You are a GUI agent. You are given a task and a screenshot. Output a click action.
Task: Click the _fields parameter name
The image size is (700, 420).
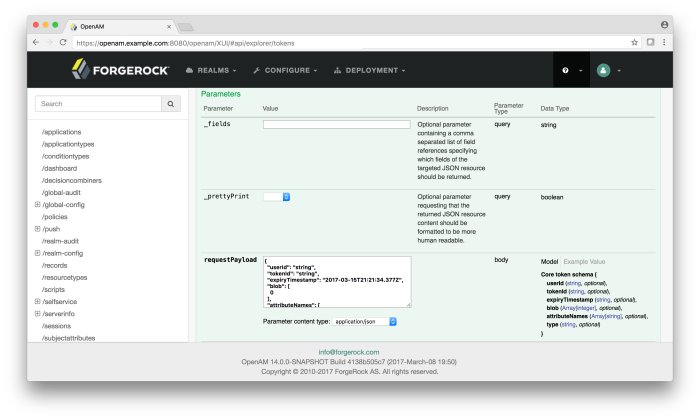[x=217, y=124]
